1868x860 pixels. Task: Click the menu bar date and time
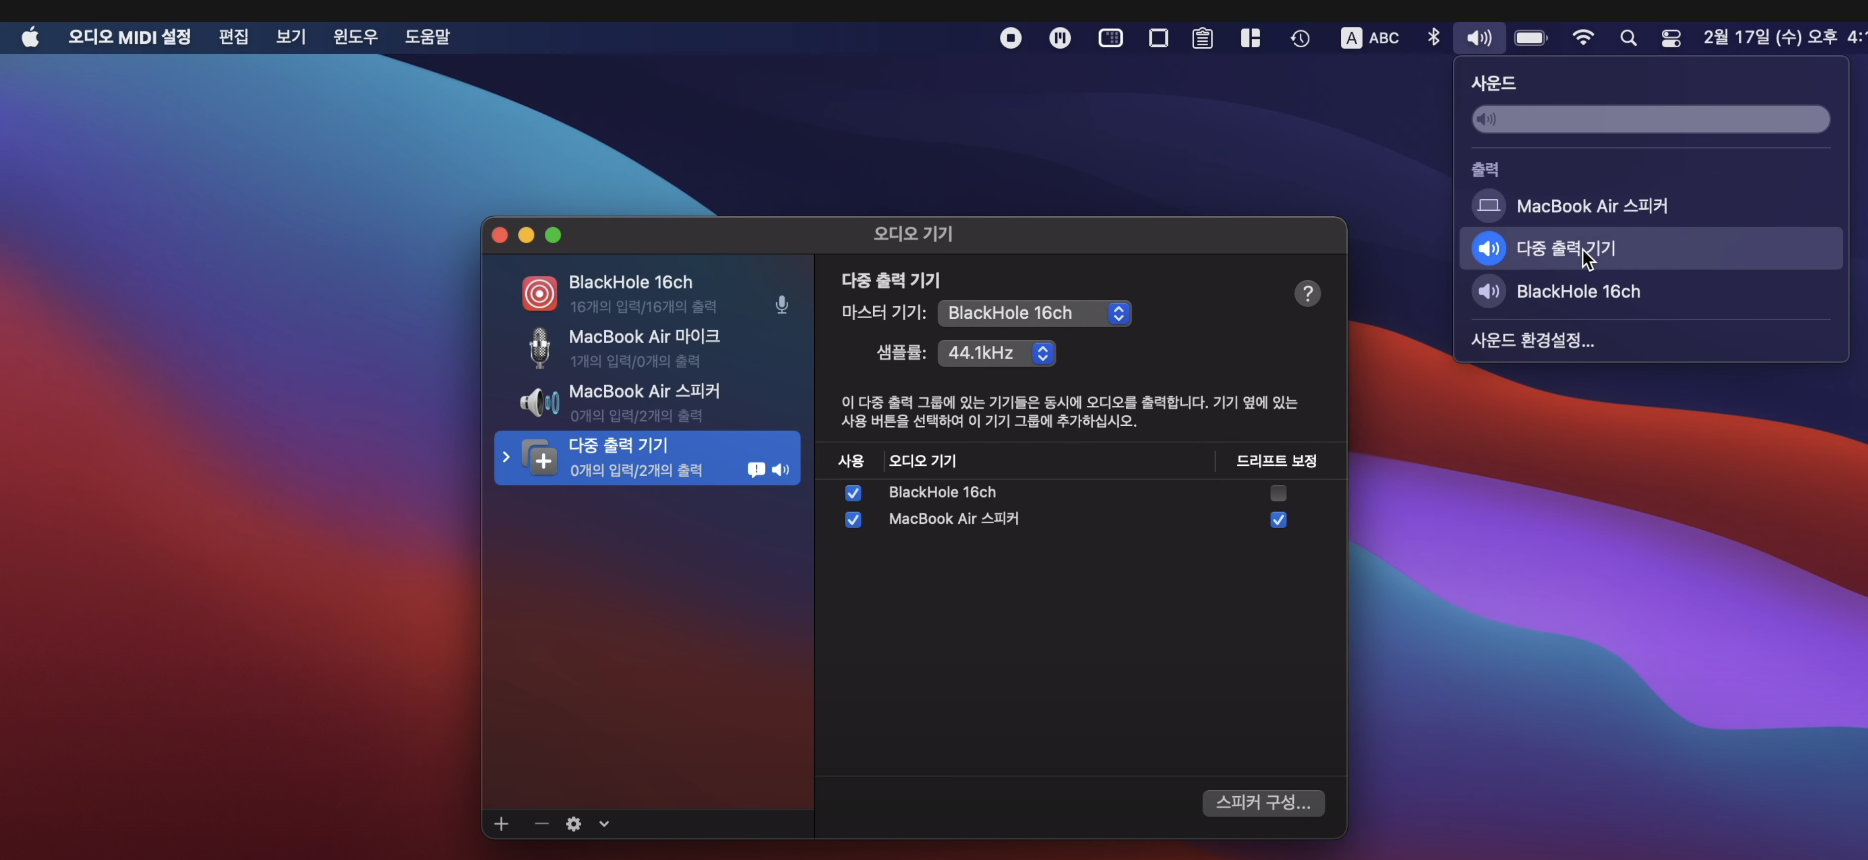point(1784,37)
